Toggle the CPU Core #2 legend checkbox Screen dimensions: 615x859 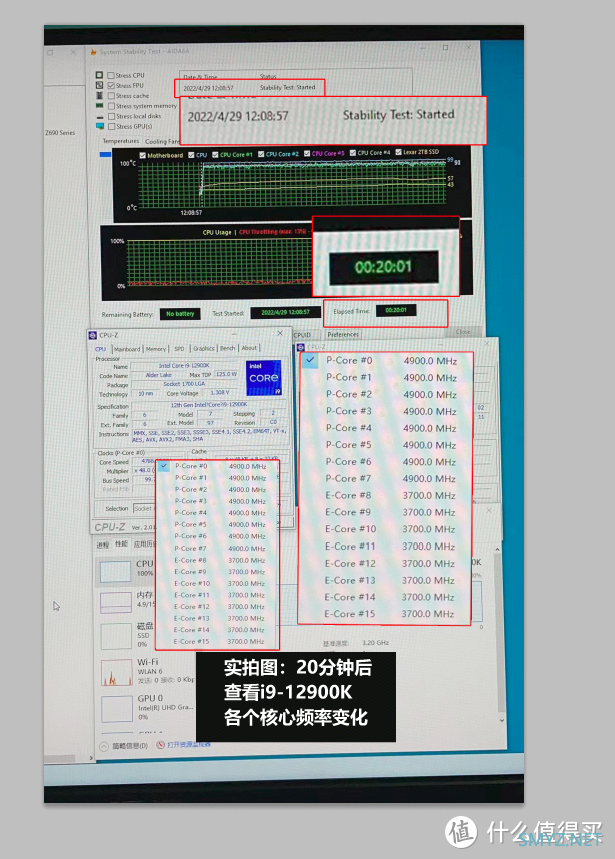261,154
